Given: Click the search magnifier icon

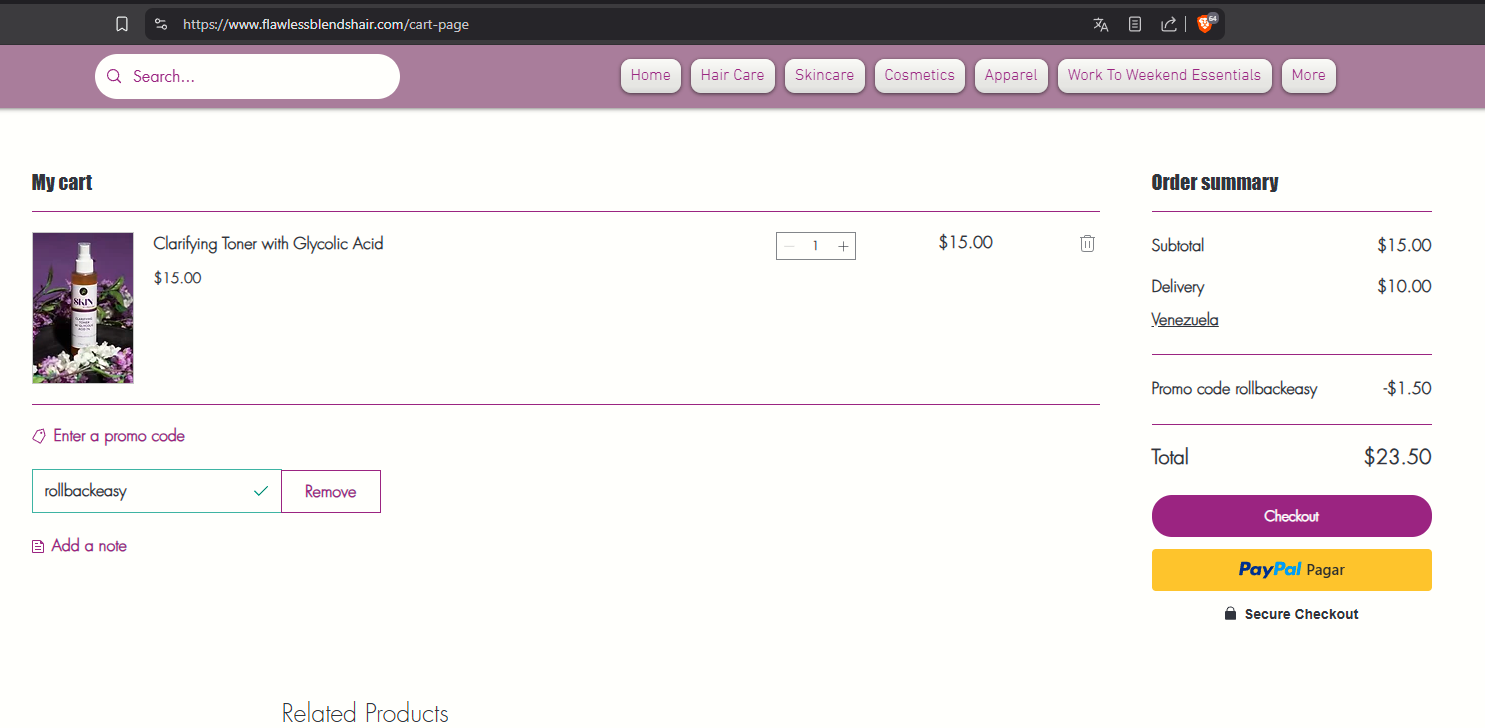Looking at the screenshot, I should pos(114,76).
